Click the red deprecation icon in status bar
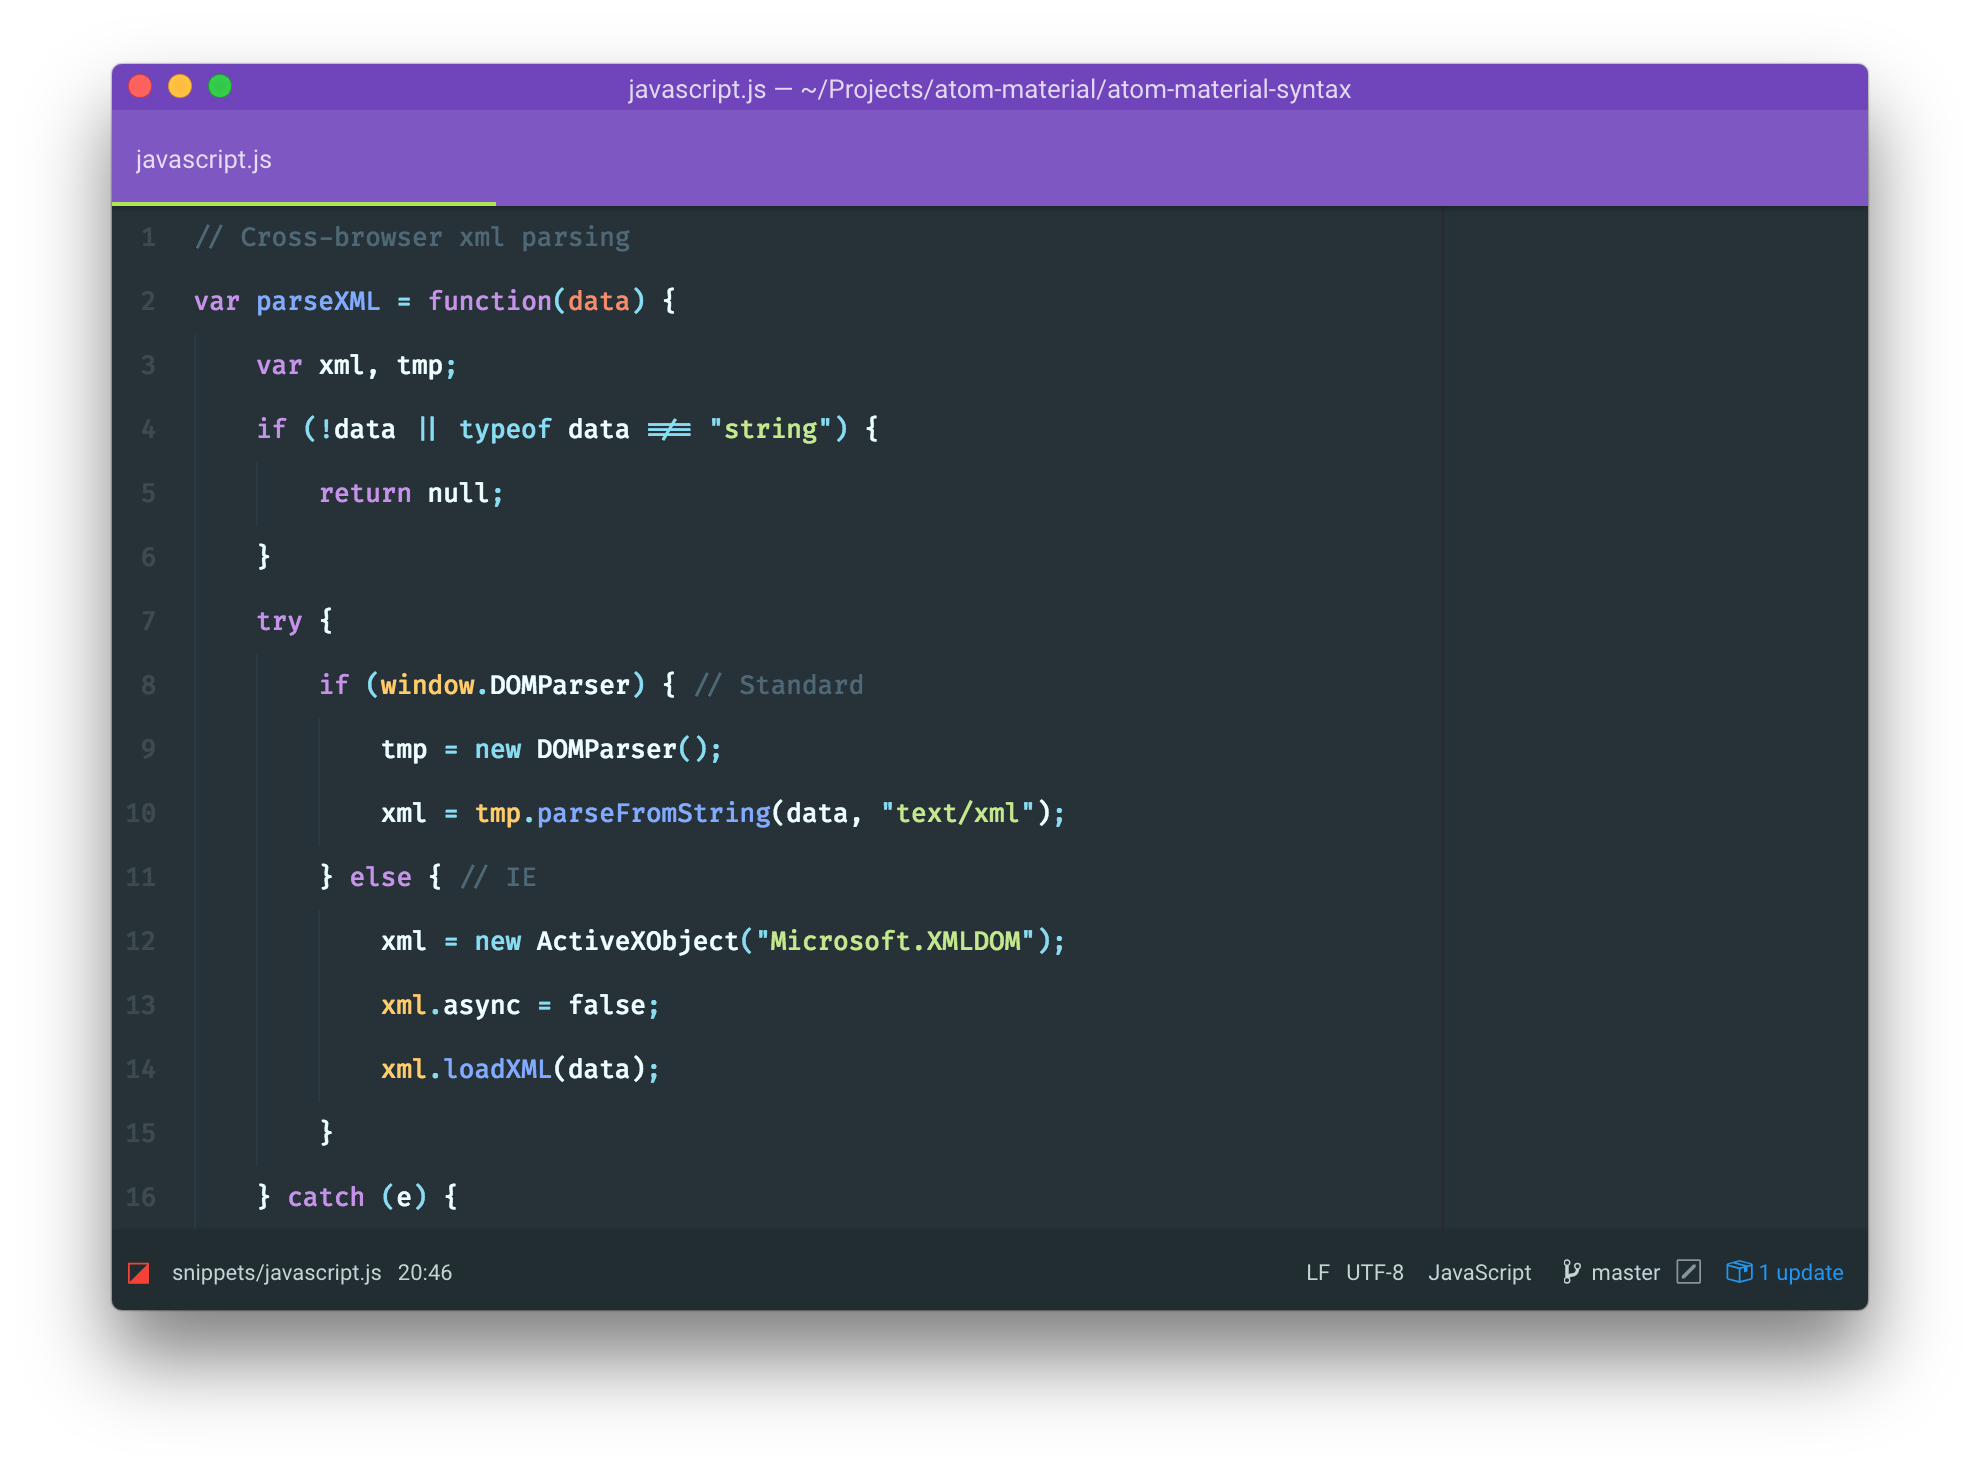The image size is (1980, 1470). 139,1273
